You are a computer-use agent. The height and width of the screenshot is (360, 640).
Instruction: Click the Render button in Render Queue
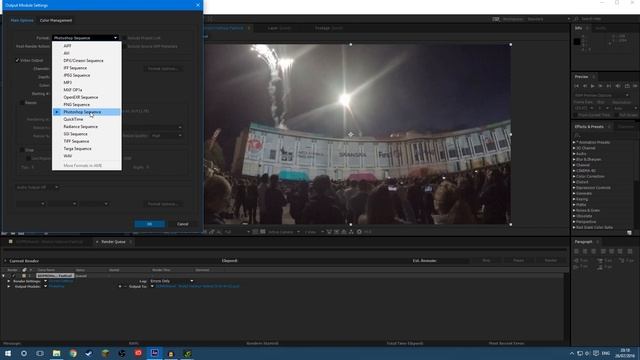551,260
